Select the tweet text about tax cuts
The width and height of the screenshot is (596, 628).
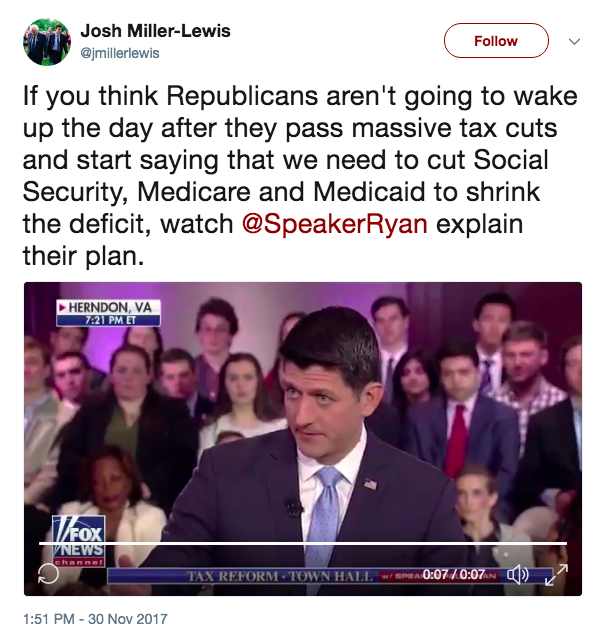[x=300, y=176]
